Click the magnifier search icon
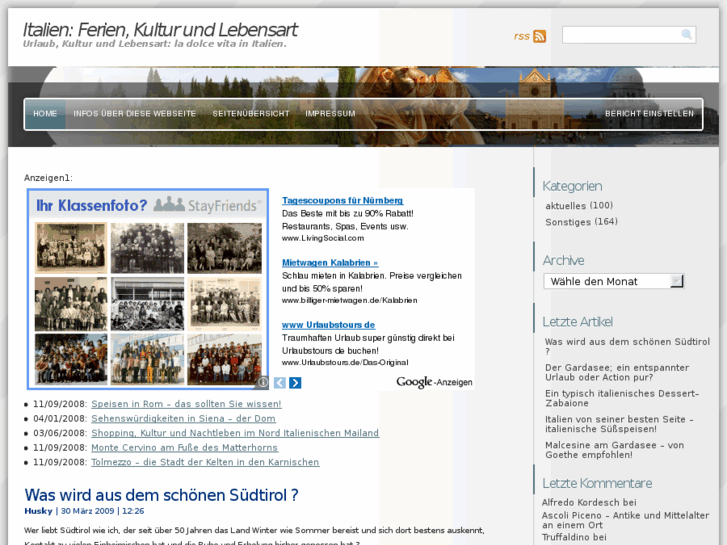The height and width of the screenshot is (545, 727). click(687, 34)
